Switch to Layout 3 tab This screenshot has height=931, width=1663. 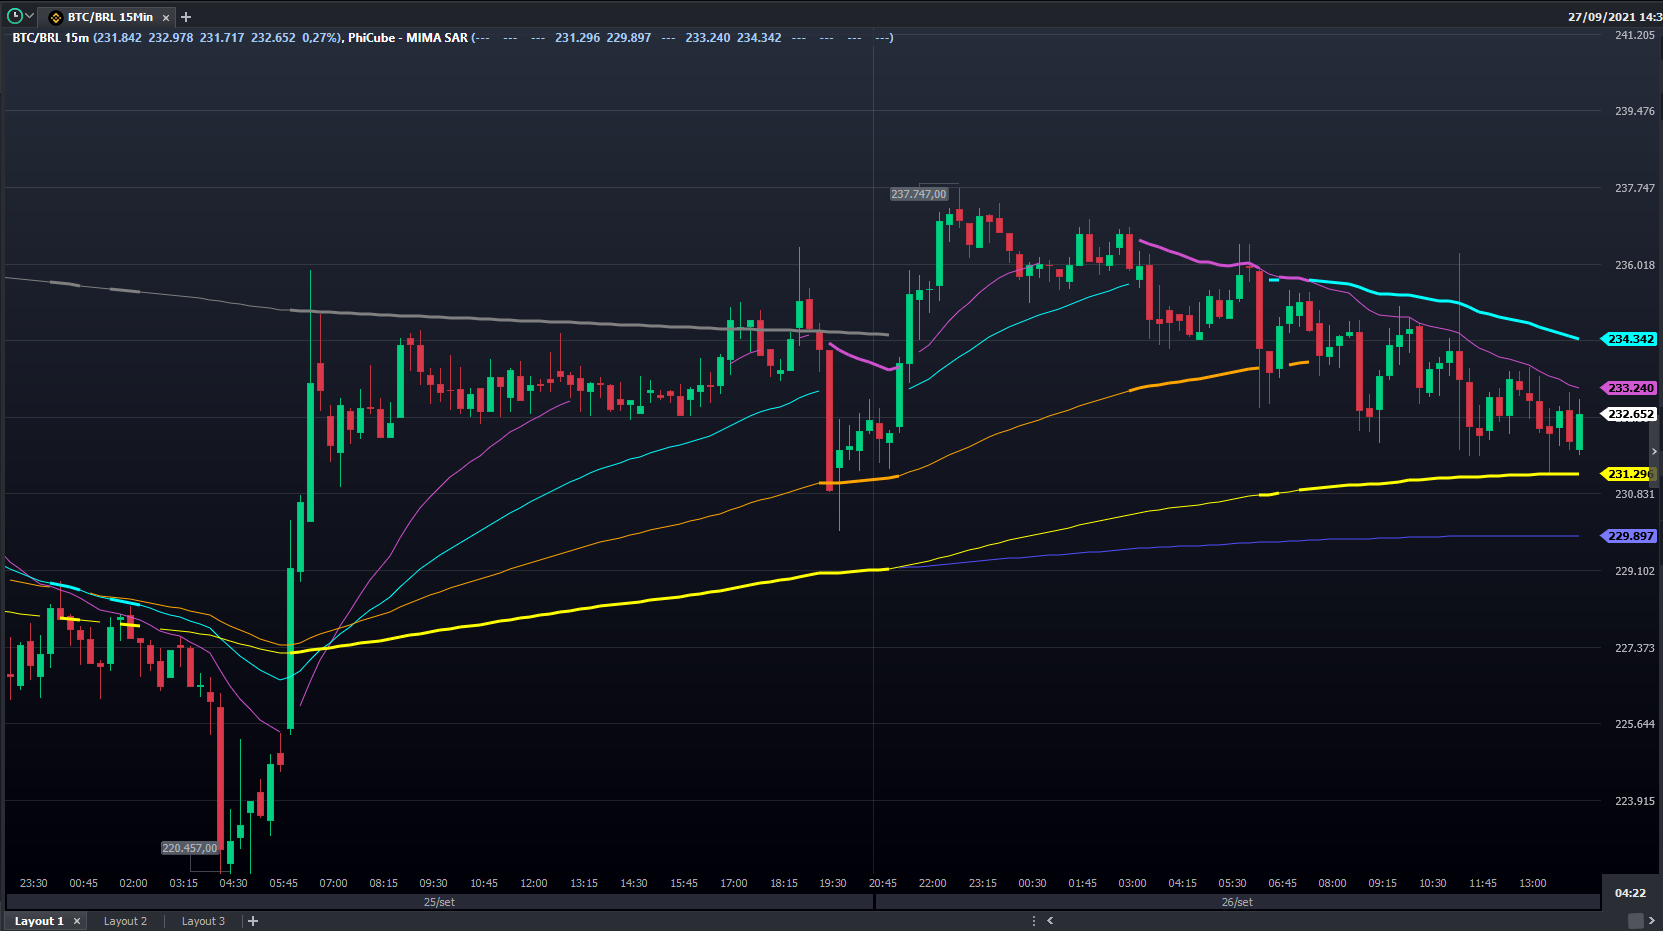[x=203, y=921]
